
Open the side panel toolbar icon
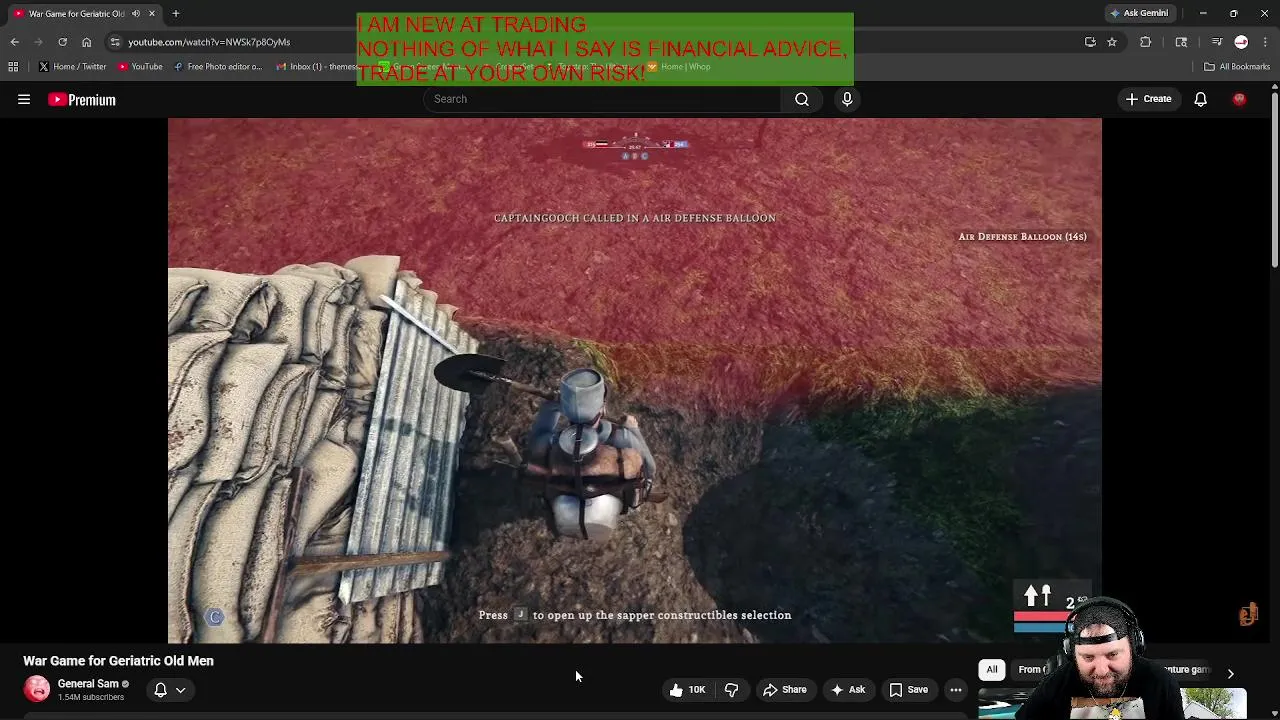tap(1181, 42)
